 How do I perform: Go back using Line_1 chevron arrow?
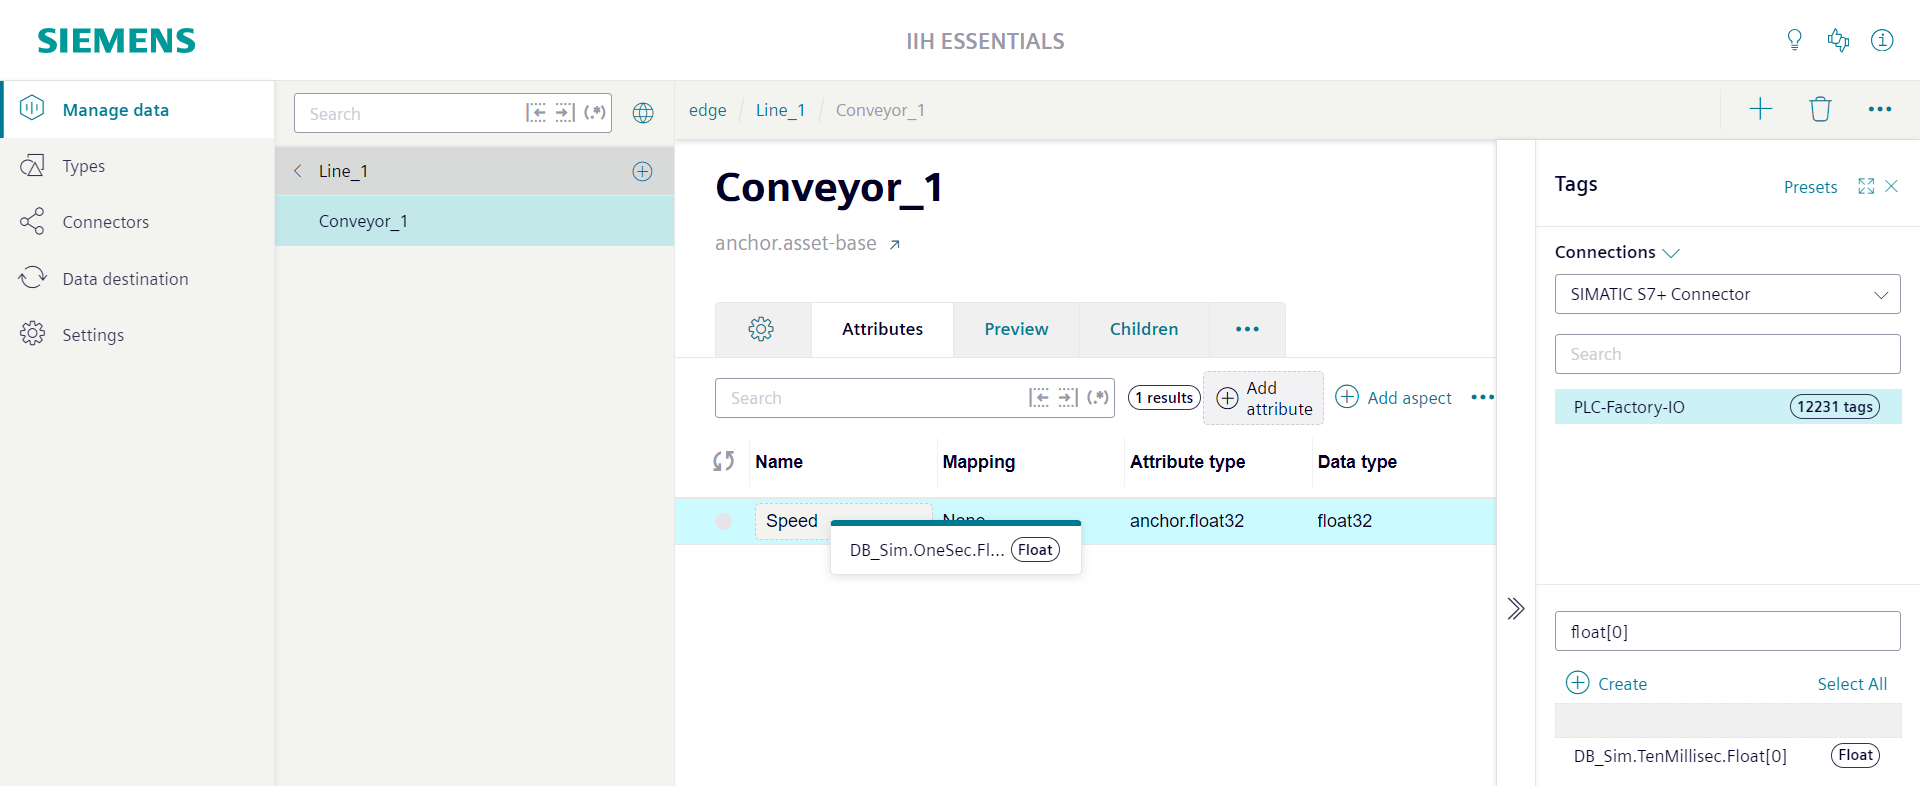[x=298, y=171]
